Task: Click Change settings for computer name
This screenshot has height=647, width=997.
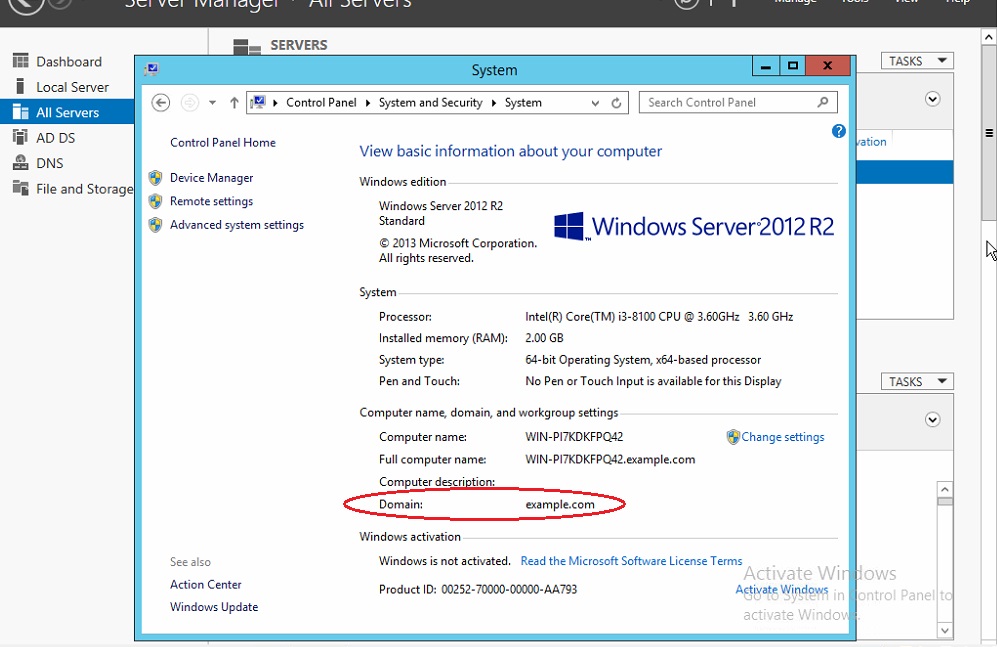Action: pos(783,437)
